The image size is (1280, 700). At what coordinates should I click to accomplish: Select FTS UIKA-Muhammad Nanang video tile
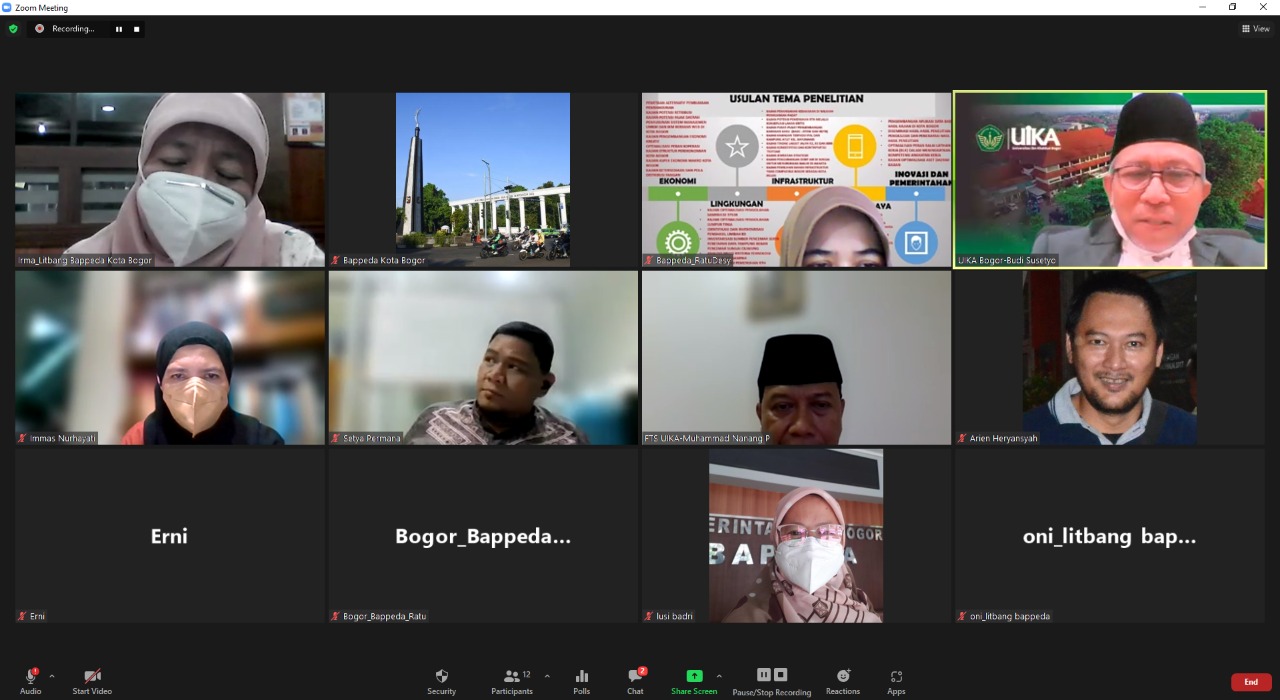(796, 358)
